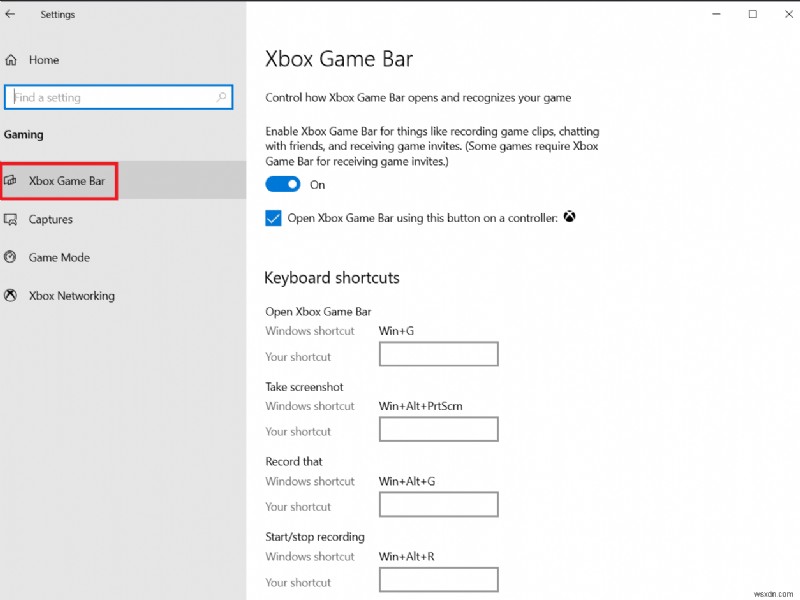Click the On label beside the toggle
800x600 pixels.
coord(317,185)
